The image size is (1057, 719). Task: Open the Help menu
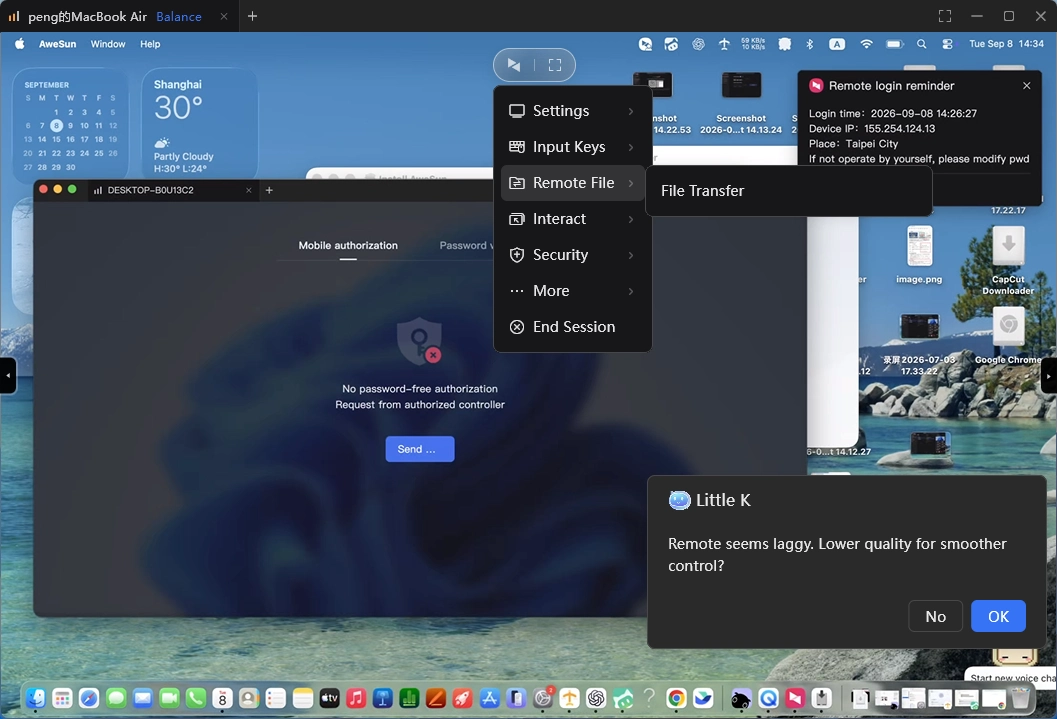(150, 44)
